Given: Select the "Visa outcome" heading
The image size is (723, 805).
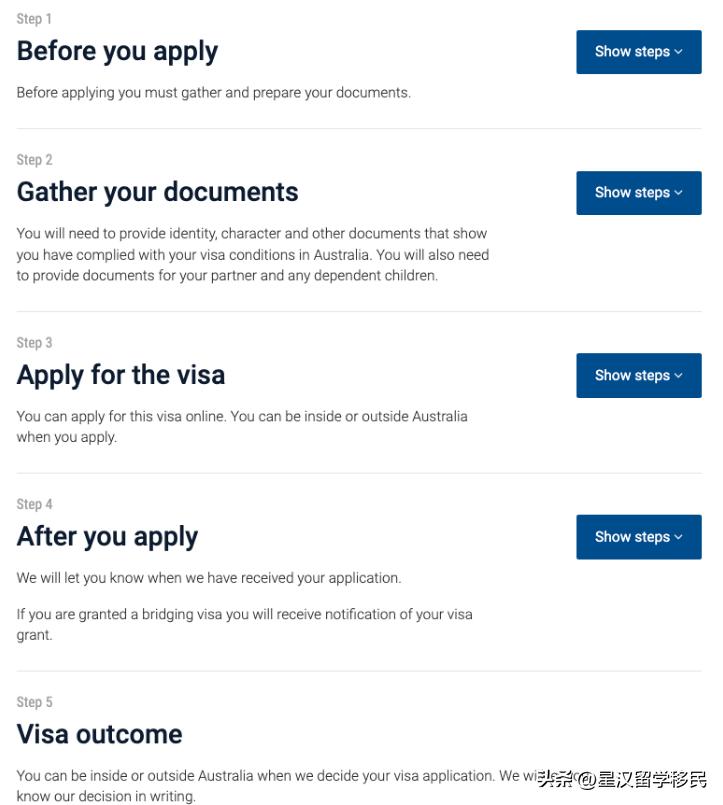Looking at the screenshot, I should 99,734.
